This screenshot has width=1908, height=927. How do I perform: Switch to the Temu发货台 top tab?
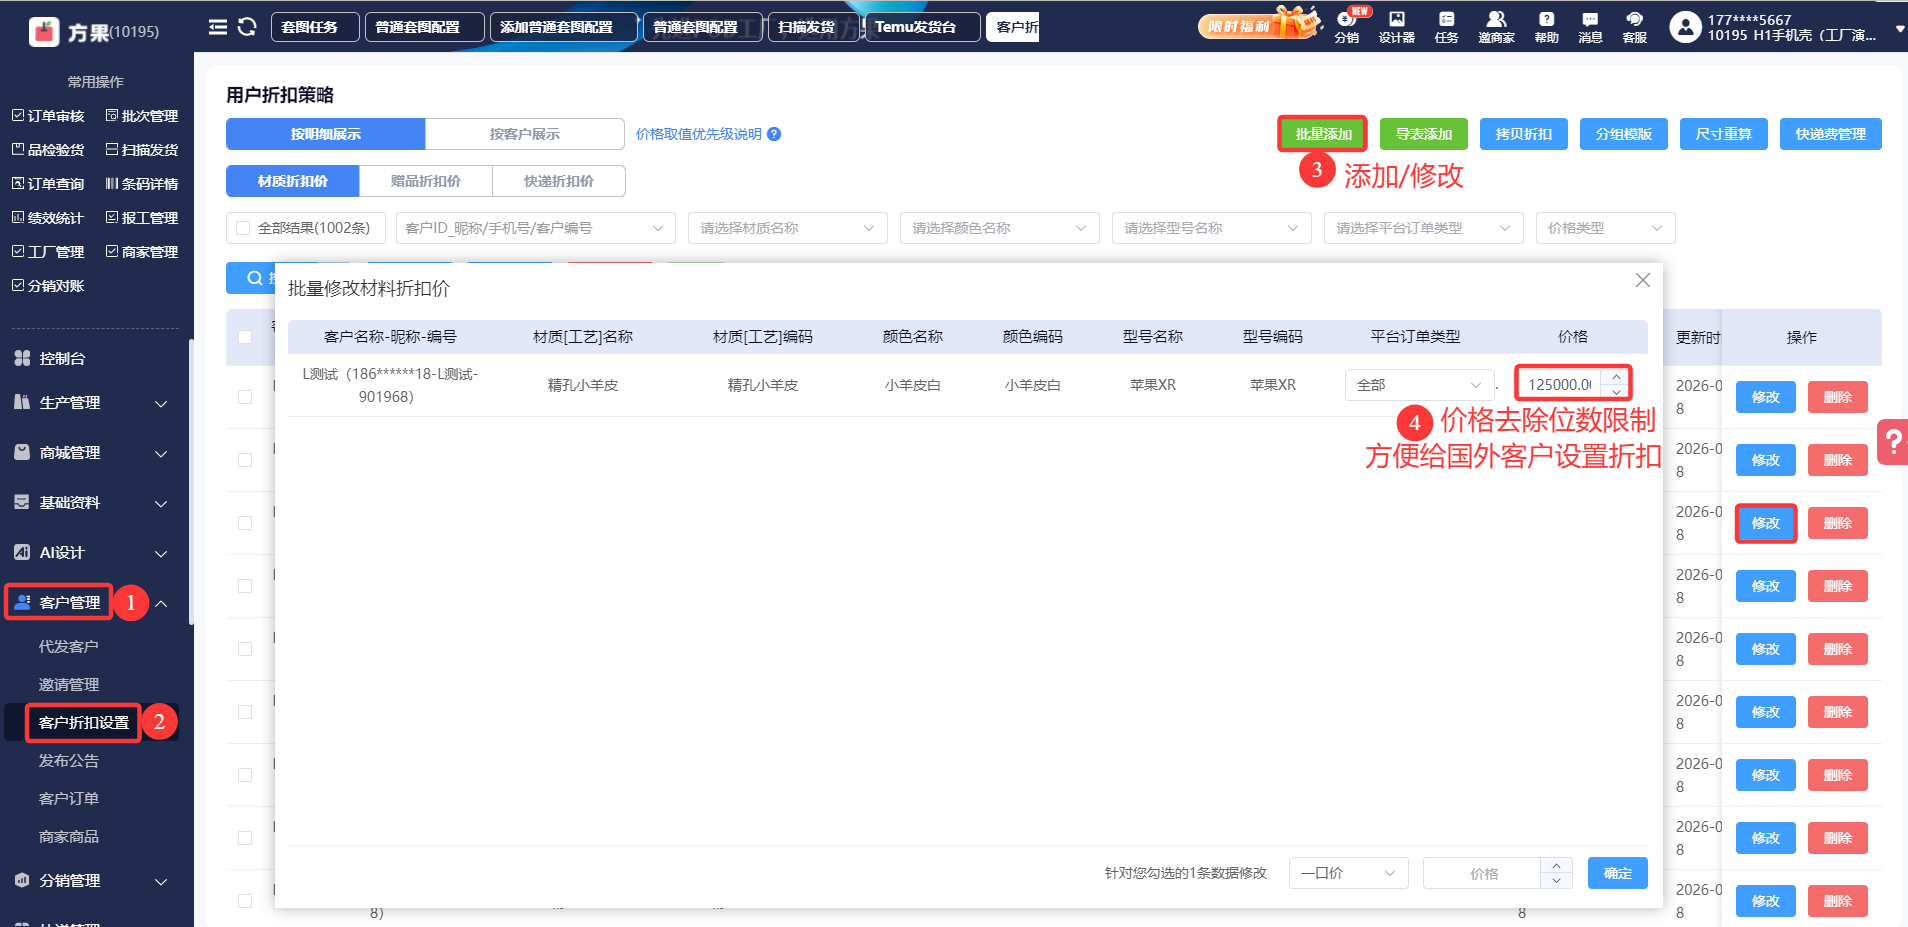pos(922,27)
